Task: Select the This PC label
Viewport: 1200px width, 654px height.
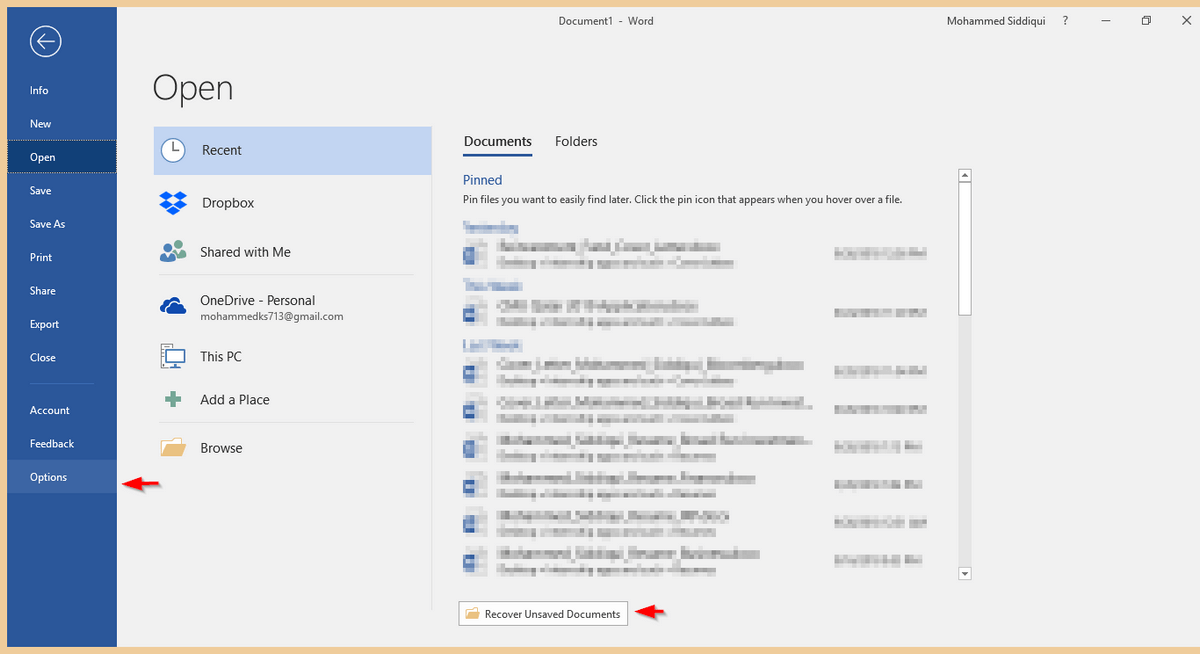Action: (221, 356)
